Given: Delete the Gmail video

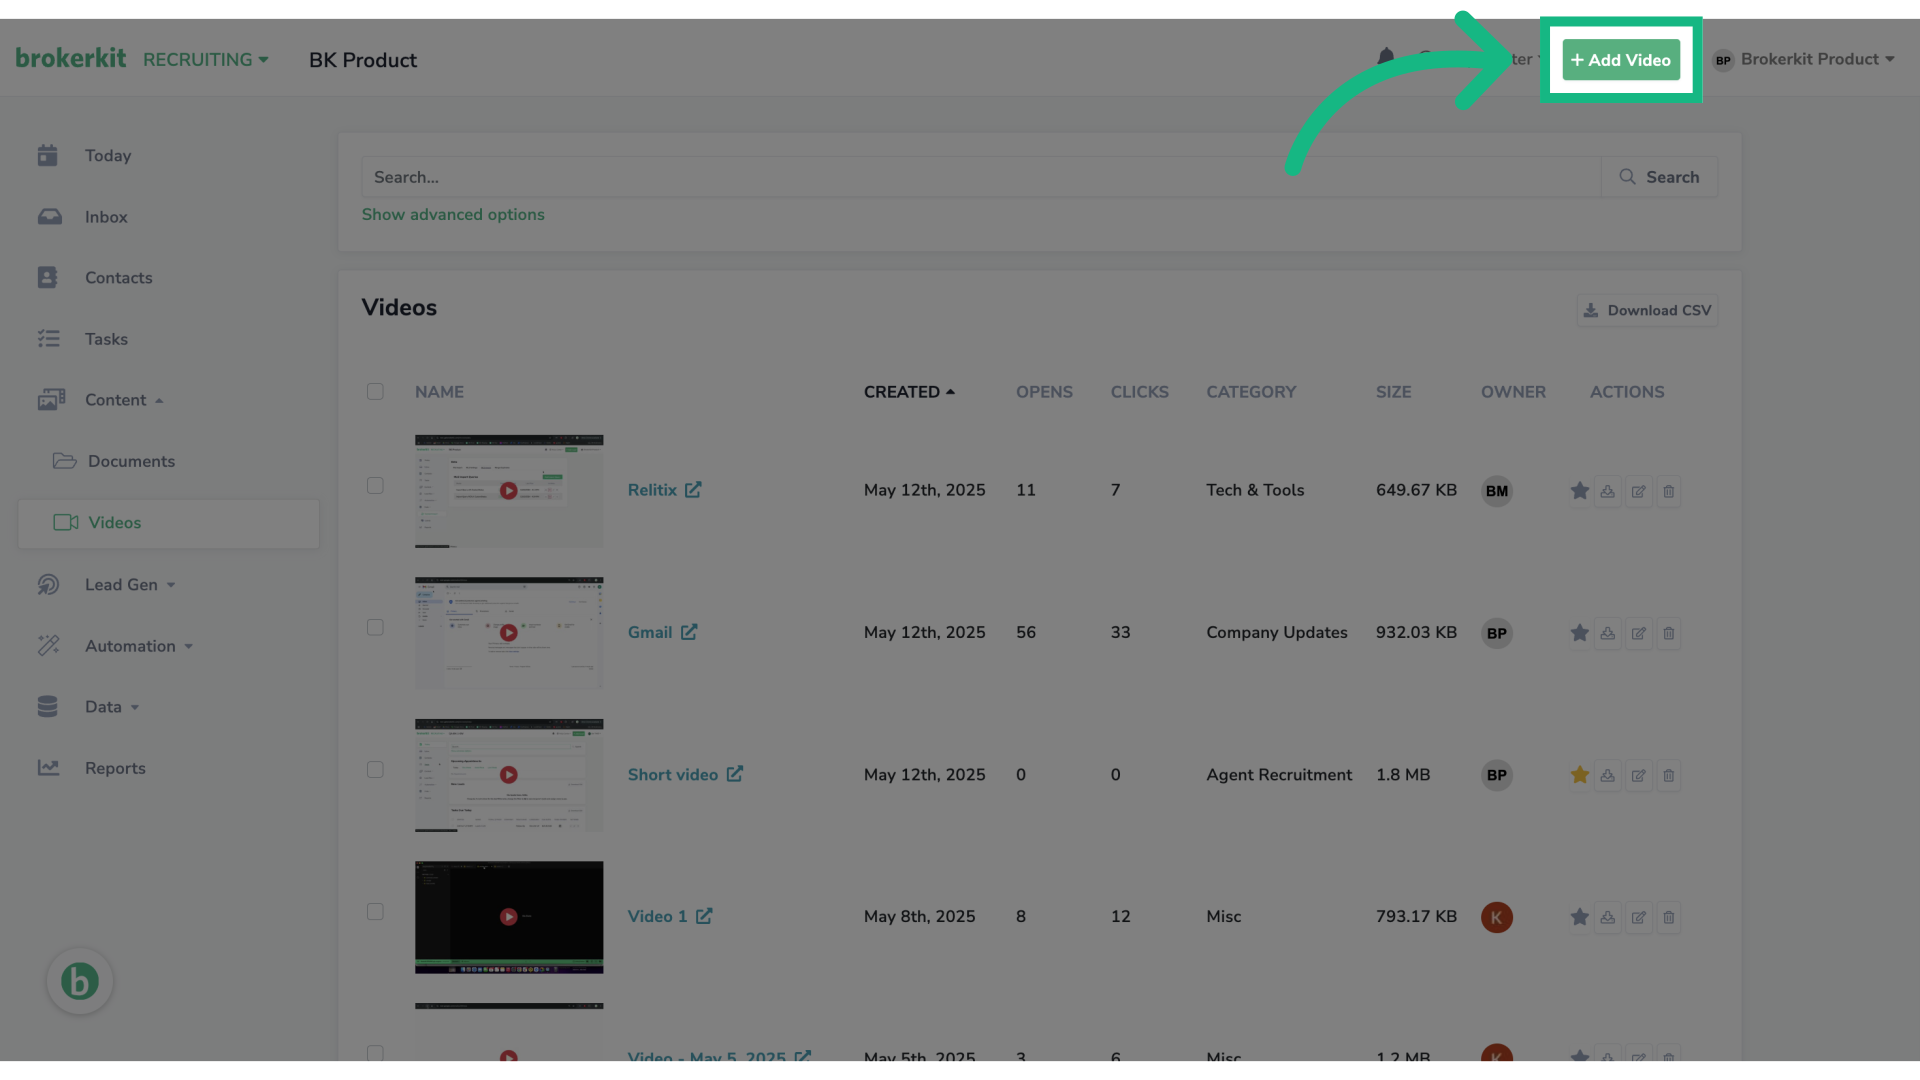Looking at the screenshot, I should click(x=1668, y=633).
